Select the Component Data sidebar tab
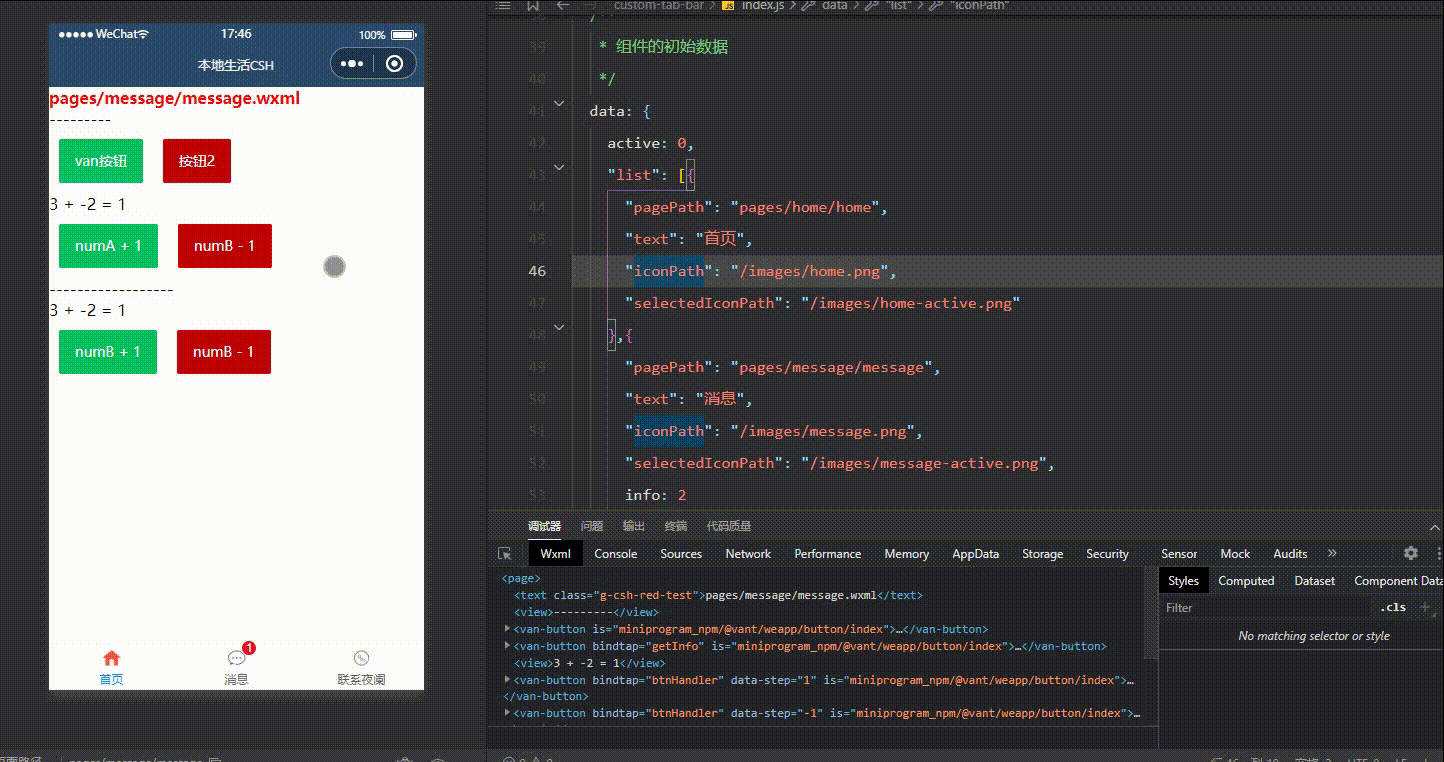 click(x=1398, y=581)
